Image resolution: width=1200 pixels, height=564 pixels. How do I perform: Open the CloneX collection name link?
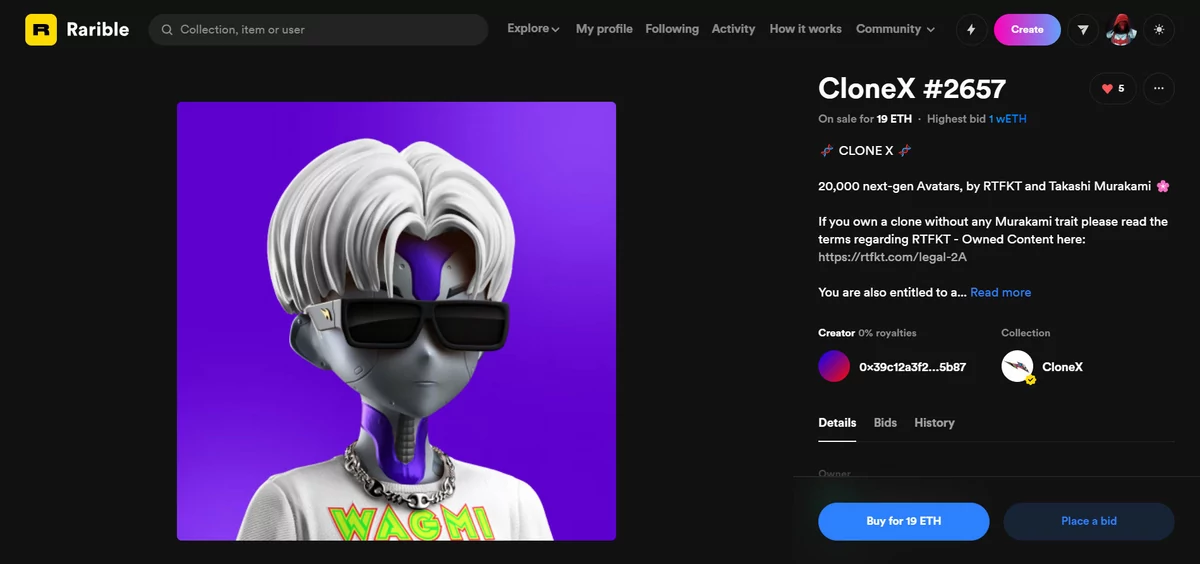1062,367
